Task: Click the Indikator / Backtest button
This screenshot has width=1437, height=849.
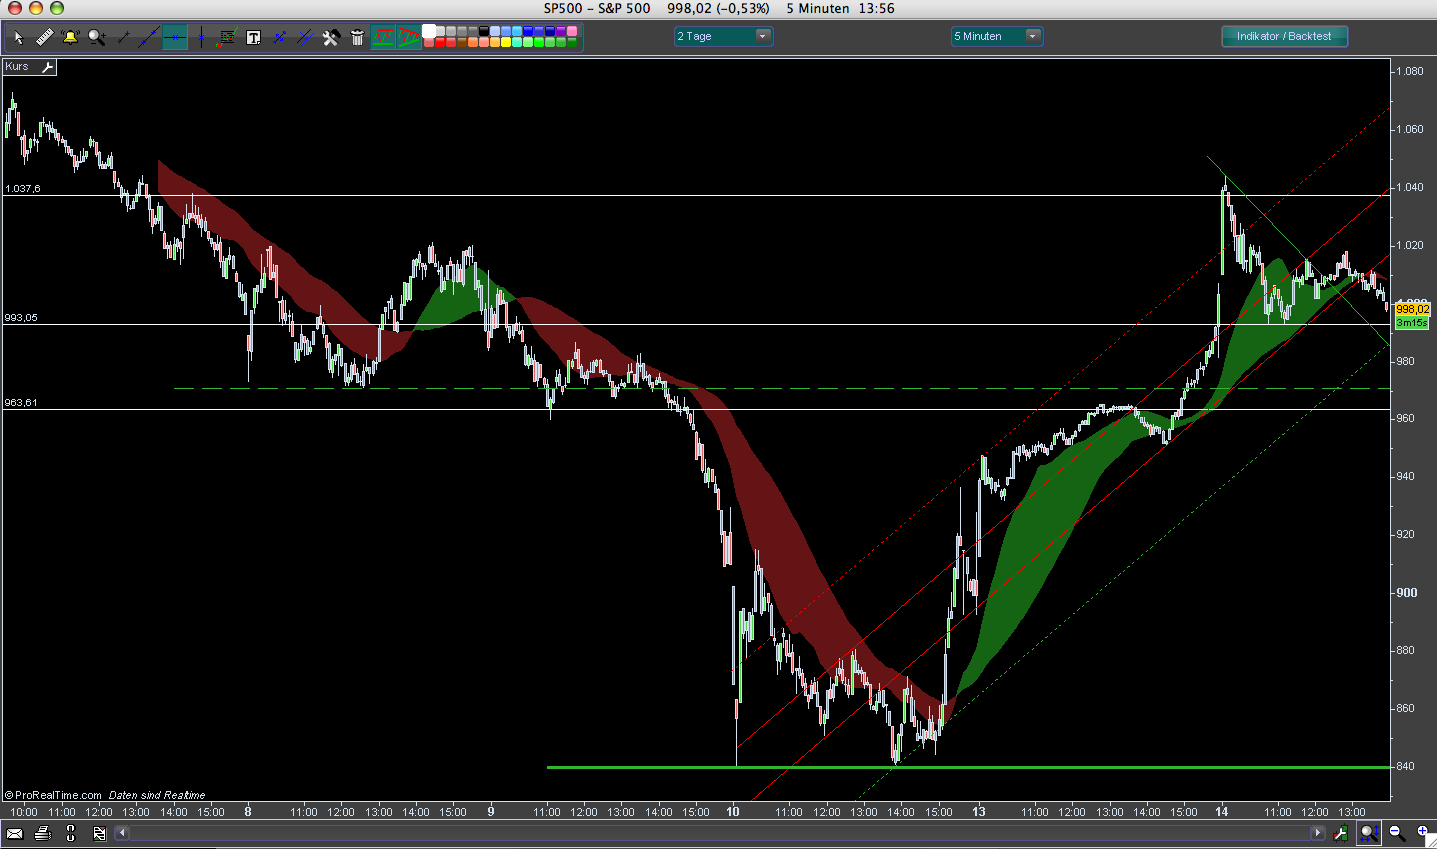Action: [1284, 36]
